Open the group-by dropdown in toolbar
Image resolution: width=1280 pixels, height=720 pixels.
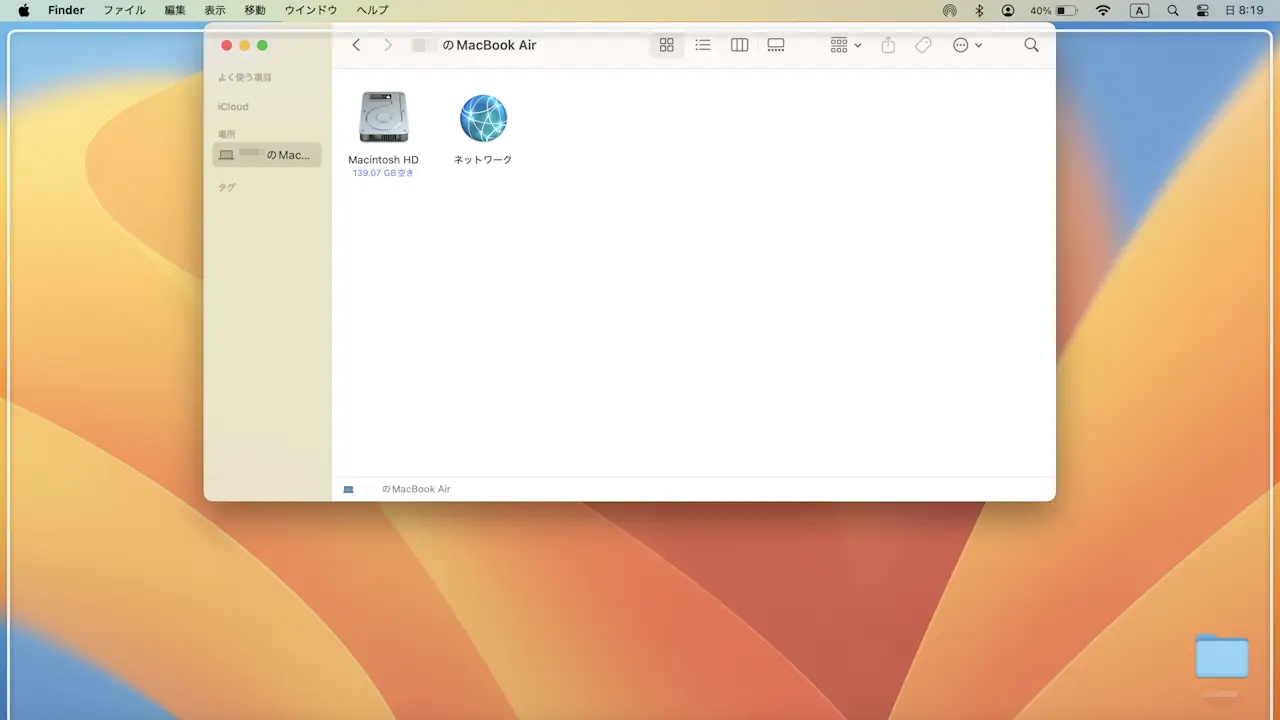(845, 45)
